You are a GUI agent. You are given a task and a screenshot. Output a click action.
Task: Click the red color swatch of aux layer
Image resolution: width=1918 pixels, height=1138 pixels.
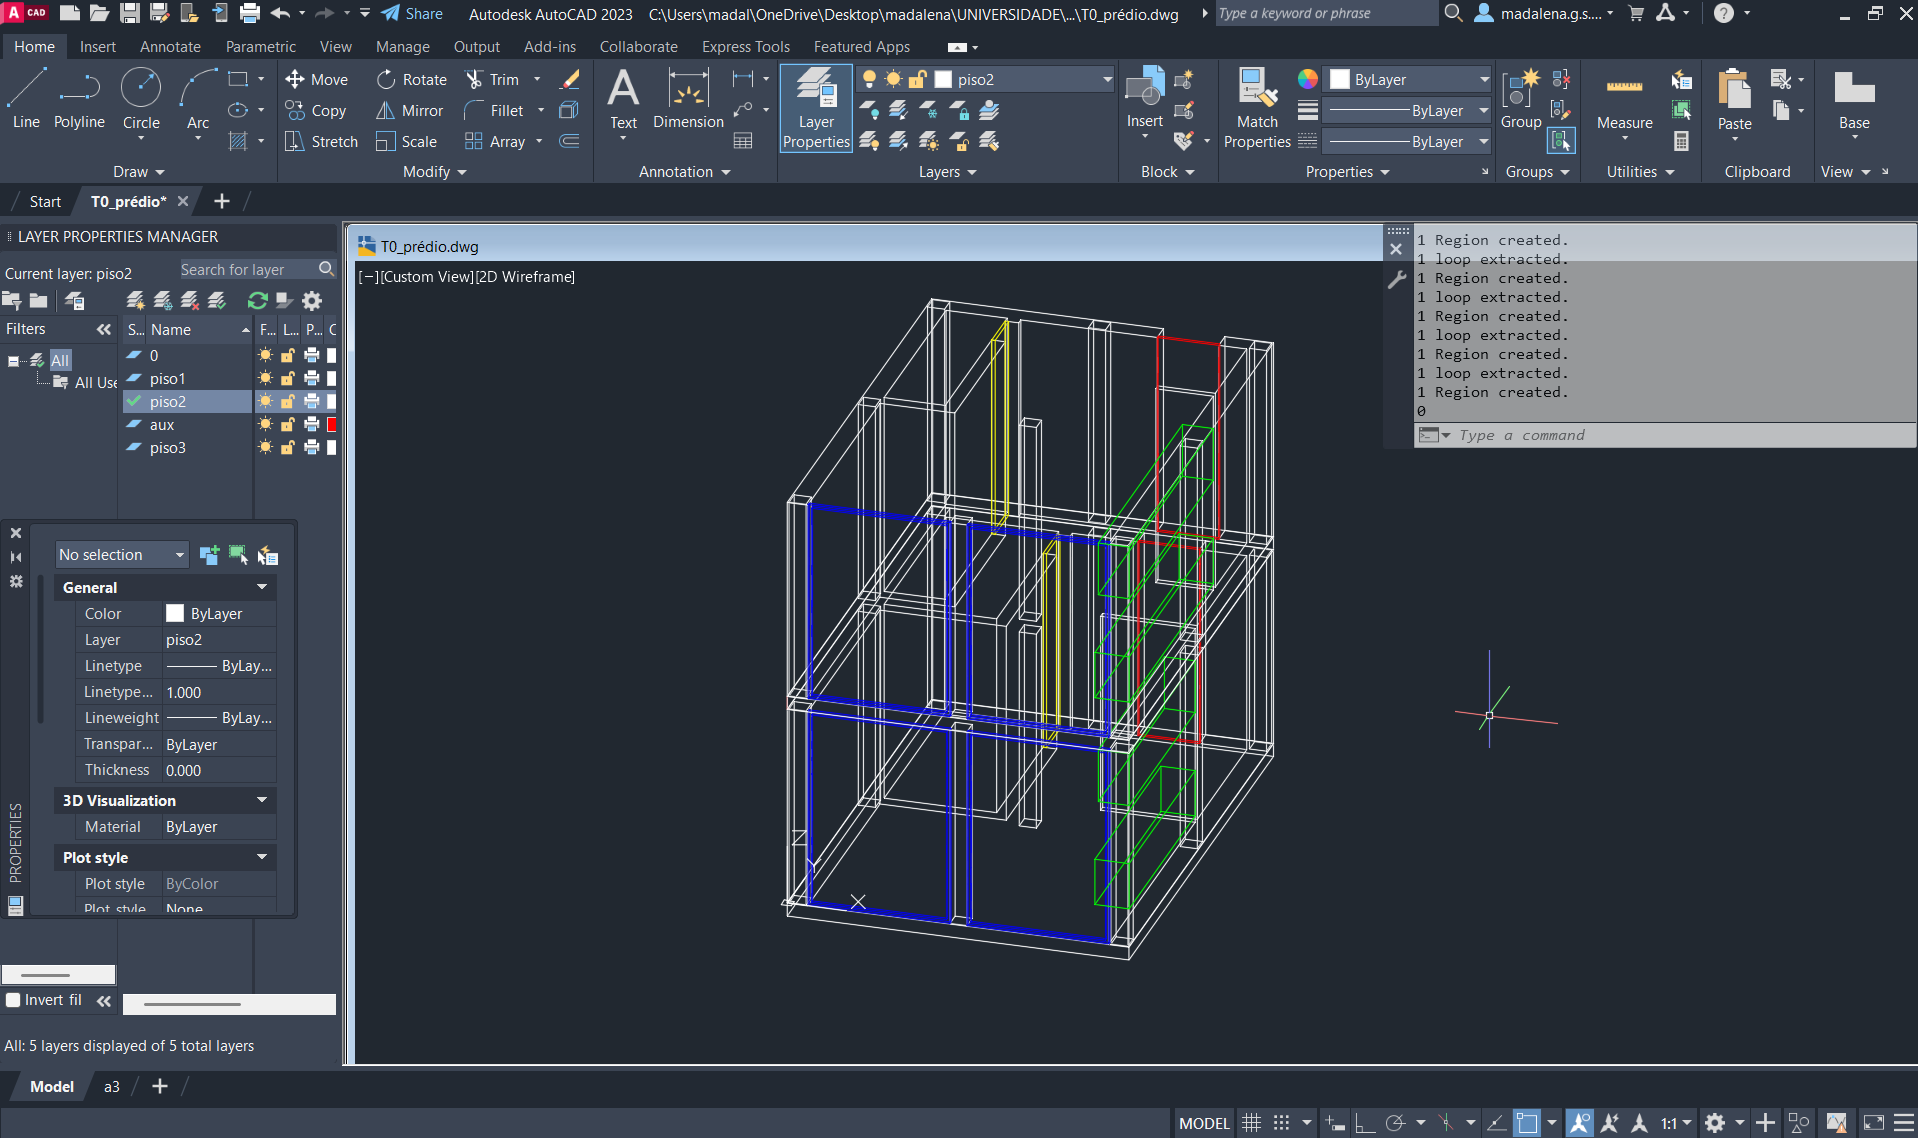coord(332,425)
